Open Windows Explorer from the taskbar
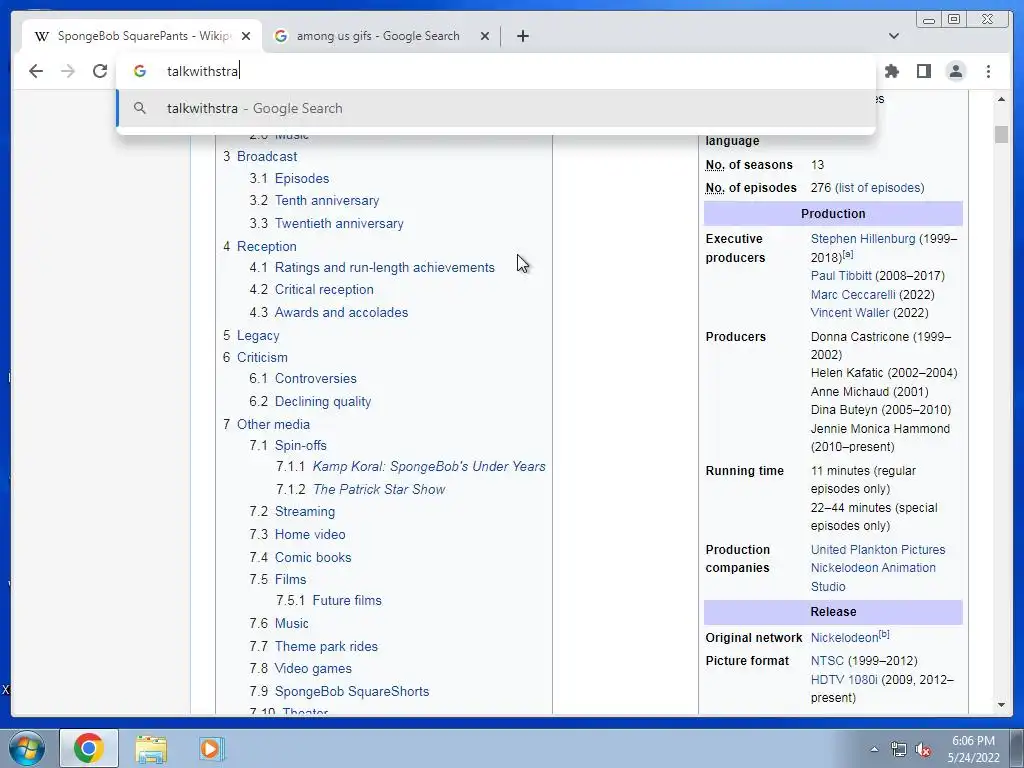The width and height of the screenshot is (1024, 768). coord(151,749)
